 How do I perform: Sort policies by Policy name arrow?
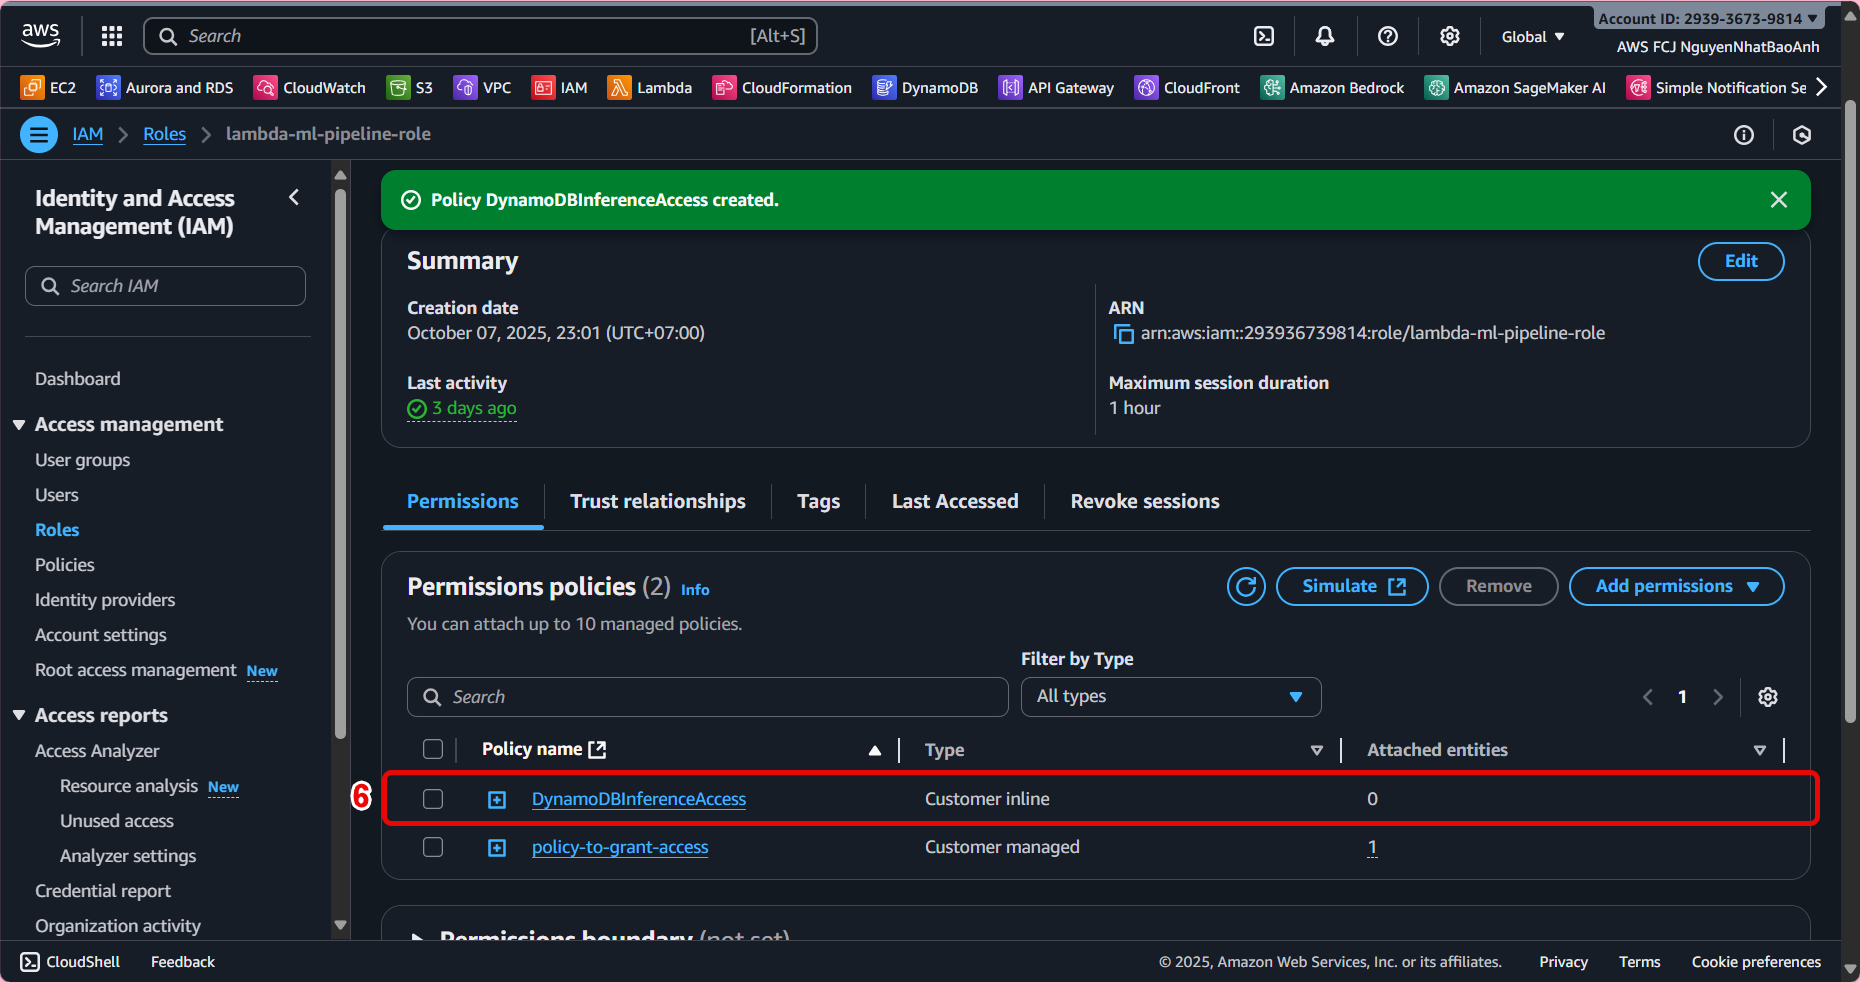875,750
